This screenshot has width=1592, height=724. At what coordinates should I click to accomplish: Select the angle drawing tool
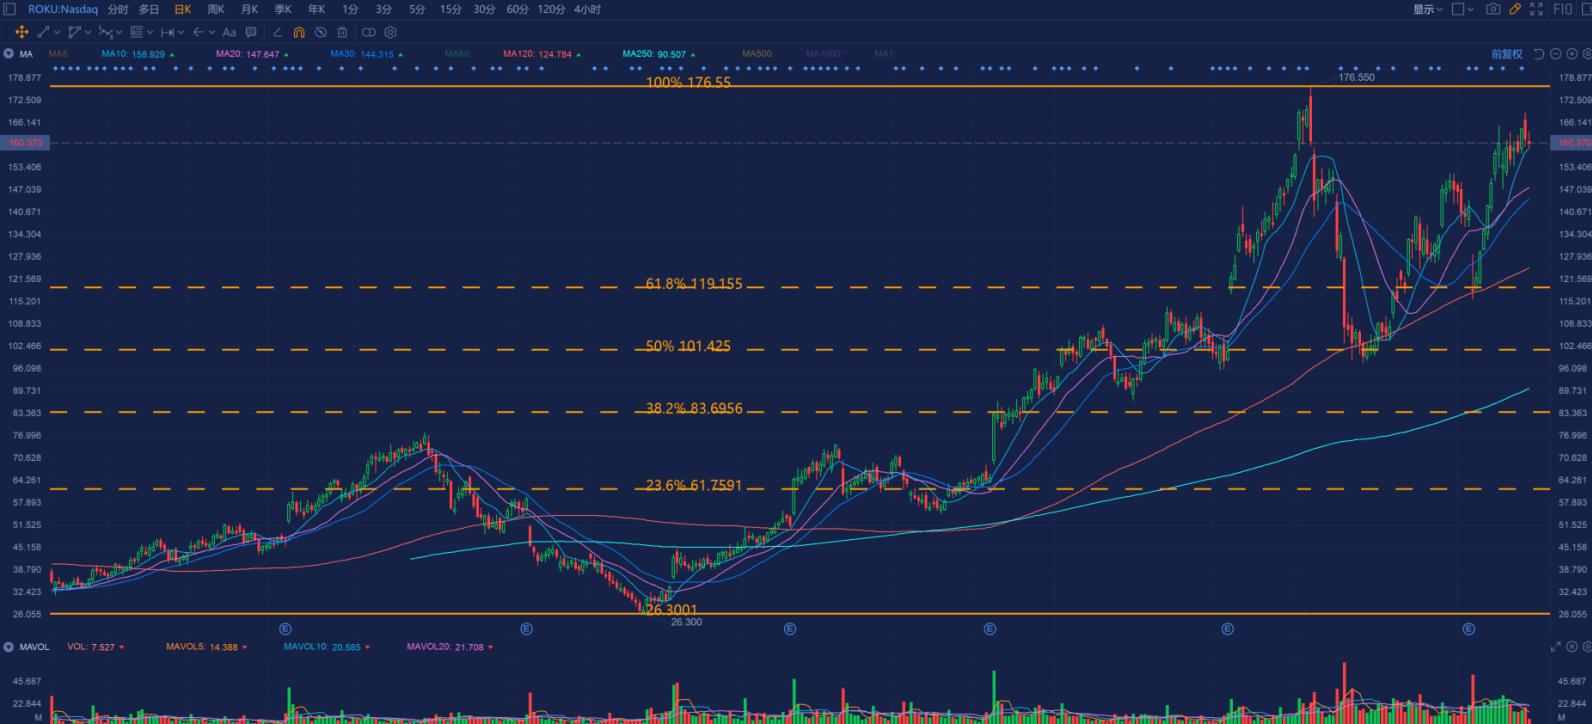click(x=277, y=32)
